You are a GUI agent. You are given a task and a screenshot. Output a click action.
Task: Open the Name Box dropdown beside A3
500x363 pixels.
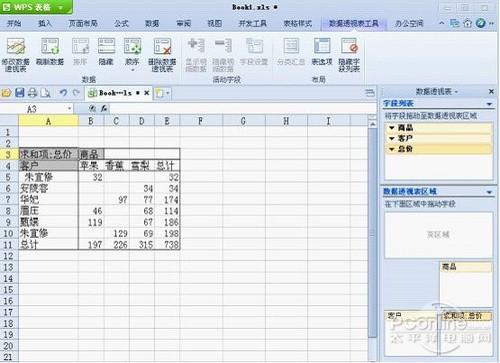[x=69, y=109]
